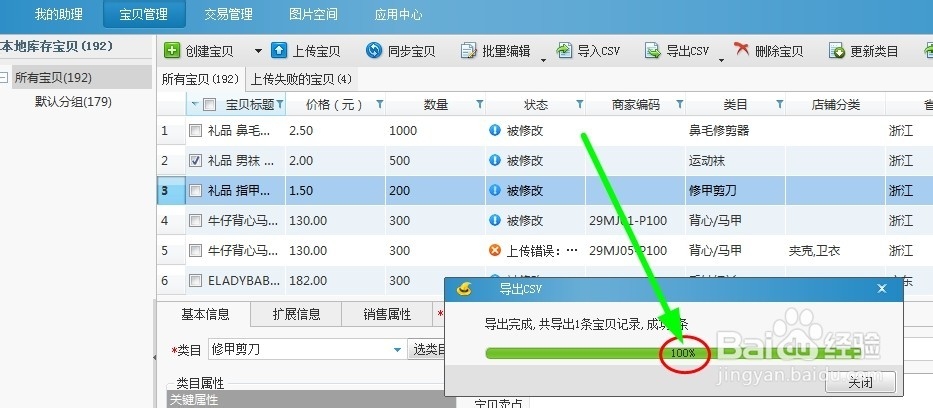Click status info icon in row 3
Image resolution: width=933 pixels, height=408 pixels.
(494, 190)
